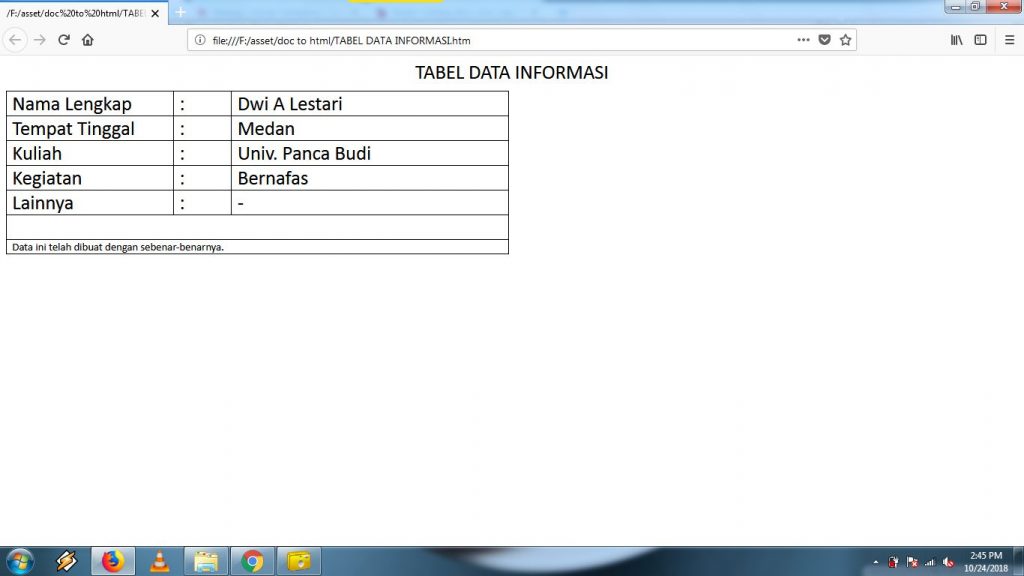Screen dimensions: 1024x576
Task: Click the TABEL DATA INFORMASI heading
Action: (x=511, y=72)
